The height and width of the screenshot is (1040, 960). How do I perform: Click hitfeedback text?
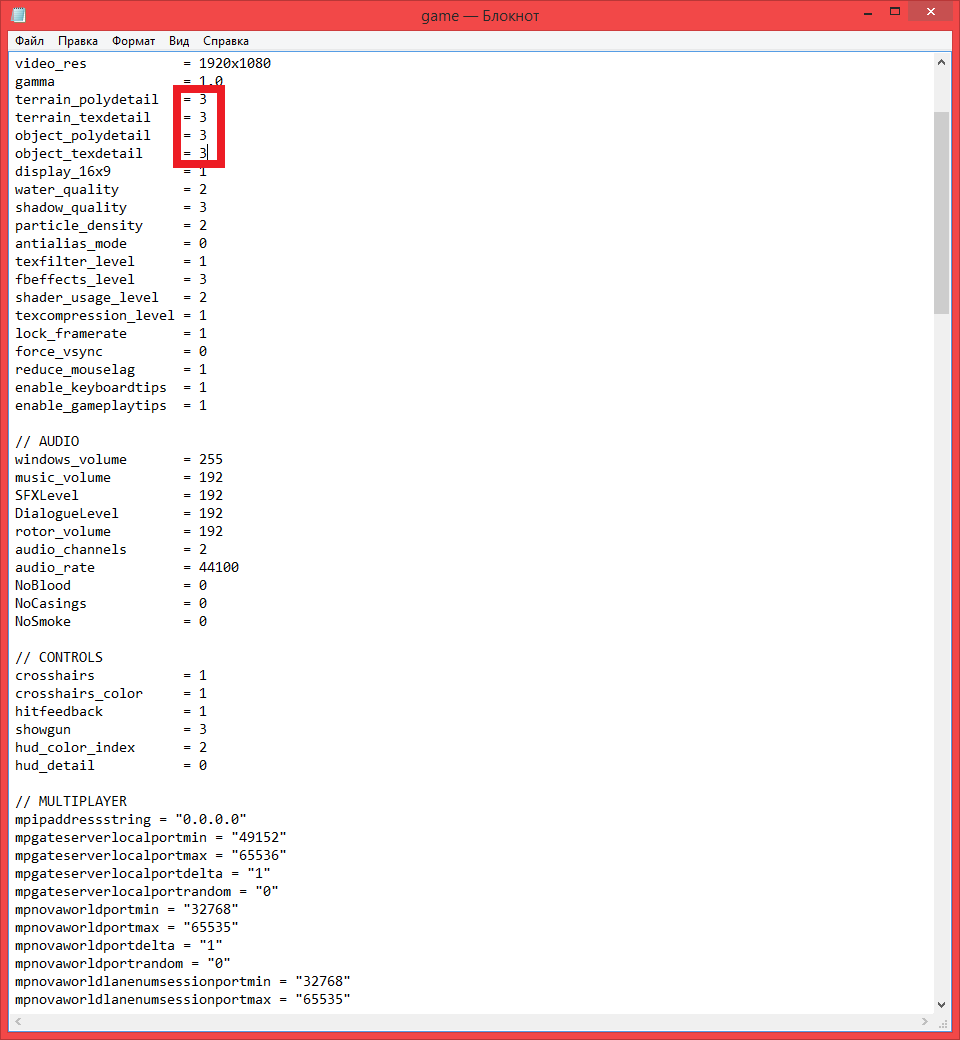coord(59,711)
